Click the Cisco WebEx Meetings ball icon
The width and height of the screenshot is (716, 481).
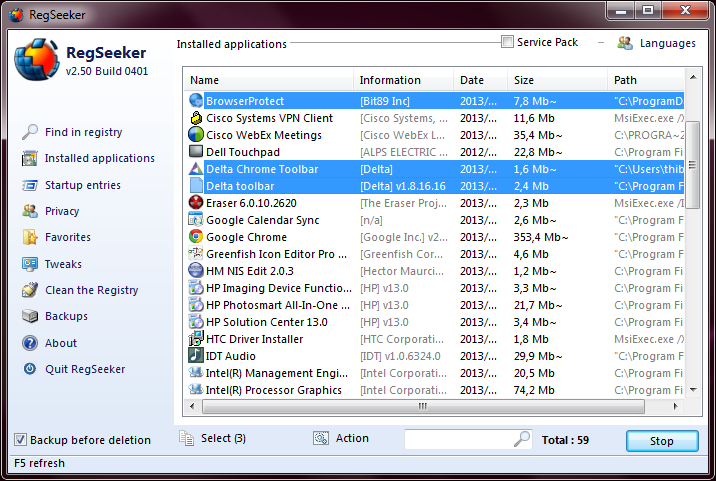pyautogui.click(x=196, y=135)
